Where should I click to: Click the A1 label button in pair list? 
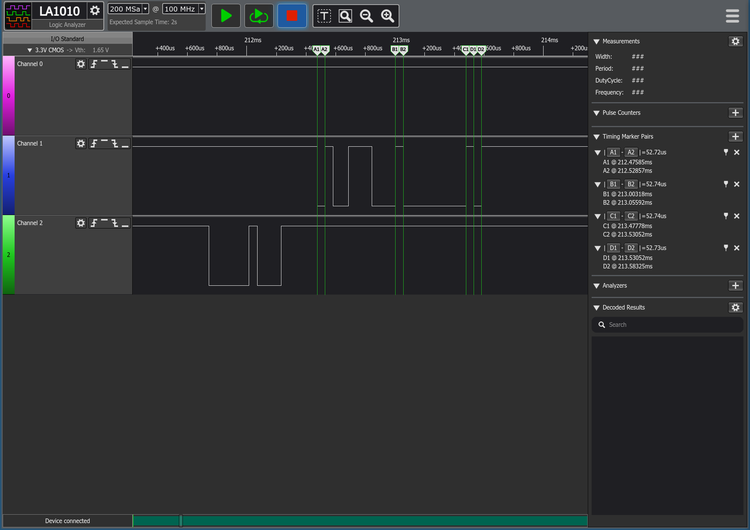coord(613,153)
